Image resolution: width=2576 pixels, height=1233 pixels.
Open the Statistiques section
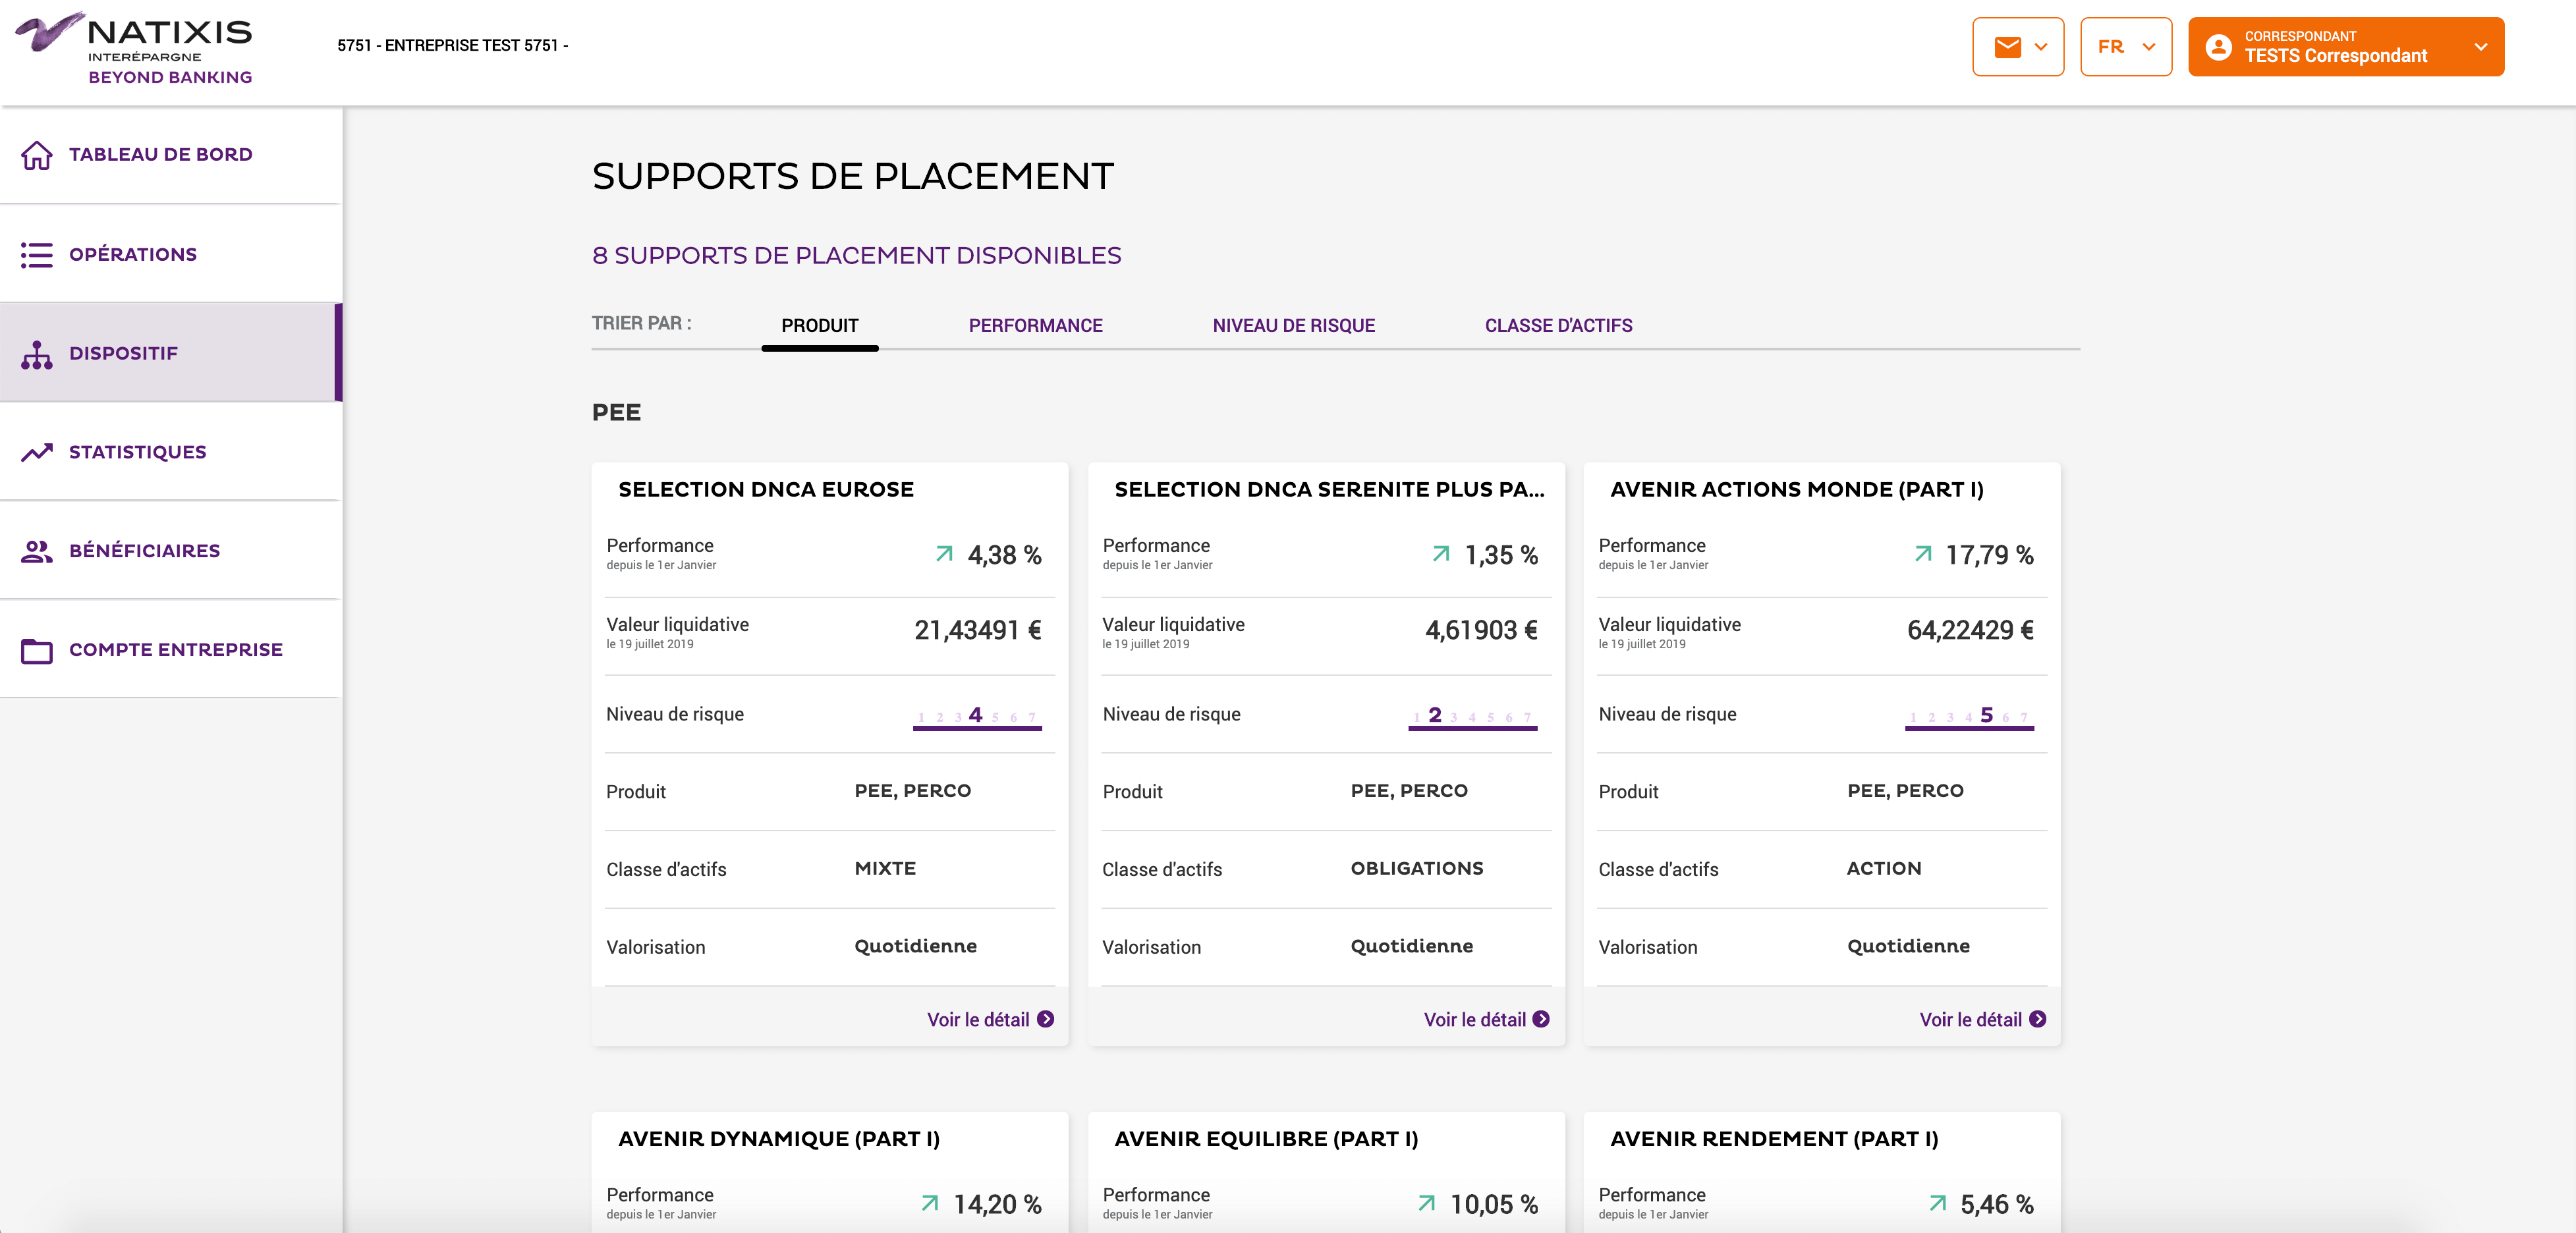[x=171, y=452]
